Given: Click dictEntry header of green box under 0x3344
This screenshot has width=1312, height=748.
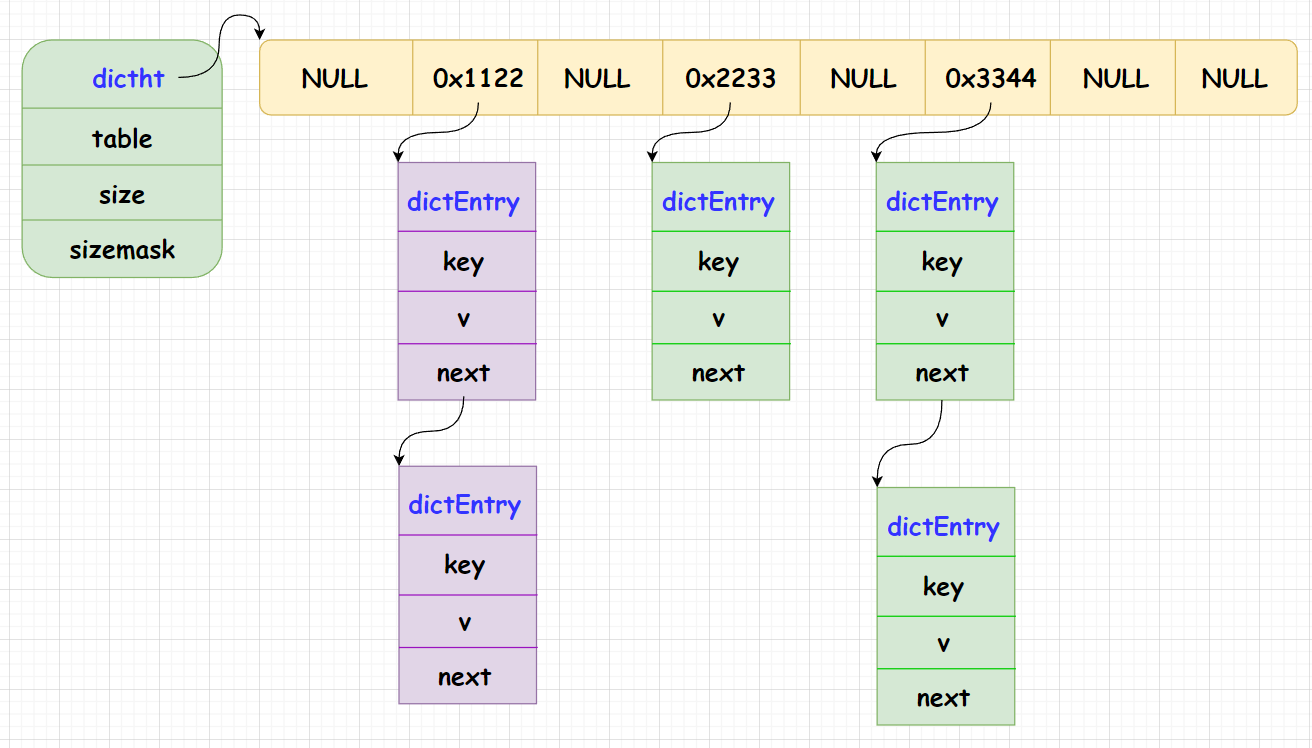Looking at the screenshot, I should point(945,197).
